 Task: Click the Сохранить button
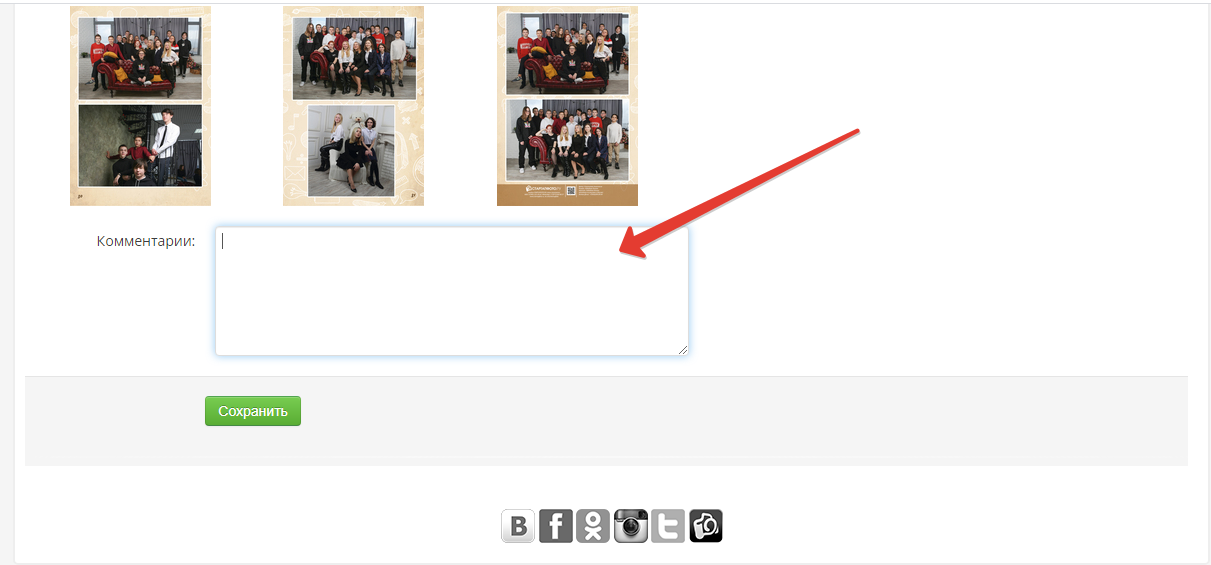click(253, 411)
